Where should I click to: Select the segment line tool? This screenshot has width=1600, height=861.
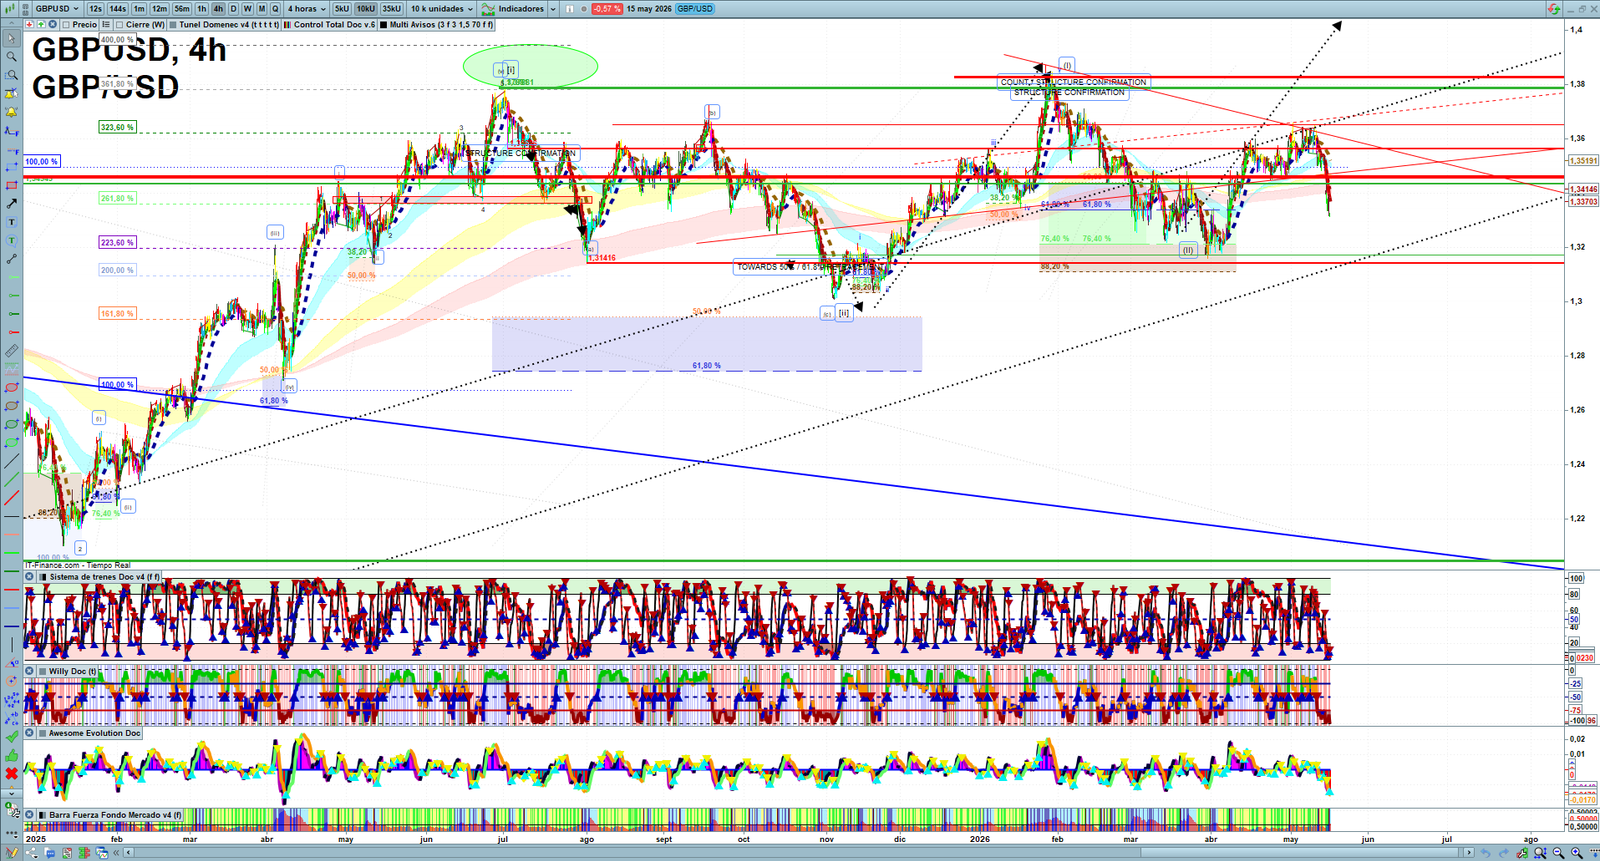[12, 260]
